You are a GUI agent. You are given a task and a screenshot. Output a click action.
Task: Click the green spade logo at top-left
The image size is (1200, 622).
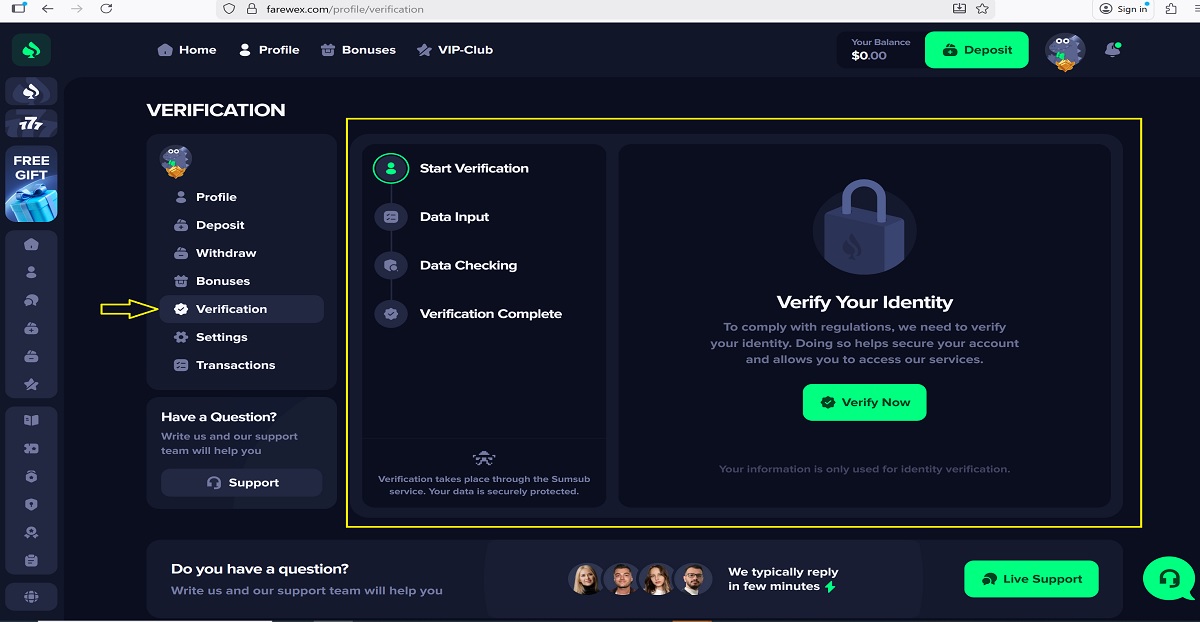coord(31,50)
